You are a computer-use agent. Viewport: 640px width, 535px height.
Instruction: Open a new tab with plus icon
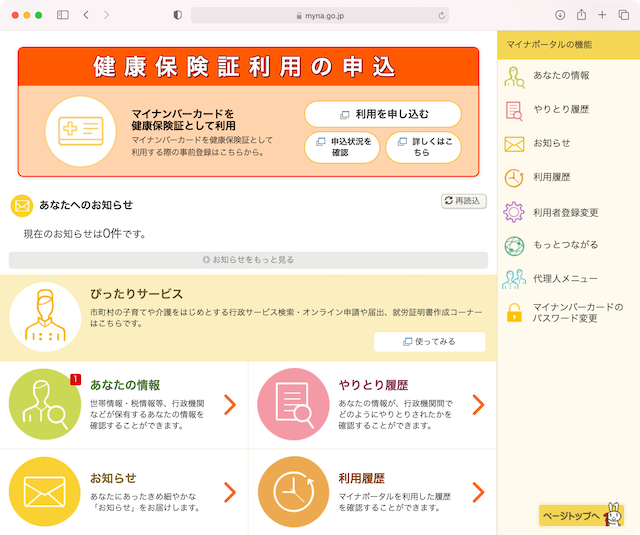(x=602, y=15)
